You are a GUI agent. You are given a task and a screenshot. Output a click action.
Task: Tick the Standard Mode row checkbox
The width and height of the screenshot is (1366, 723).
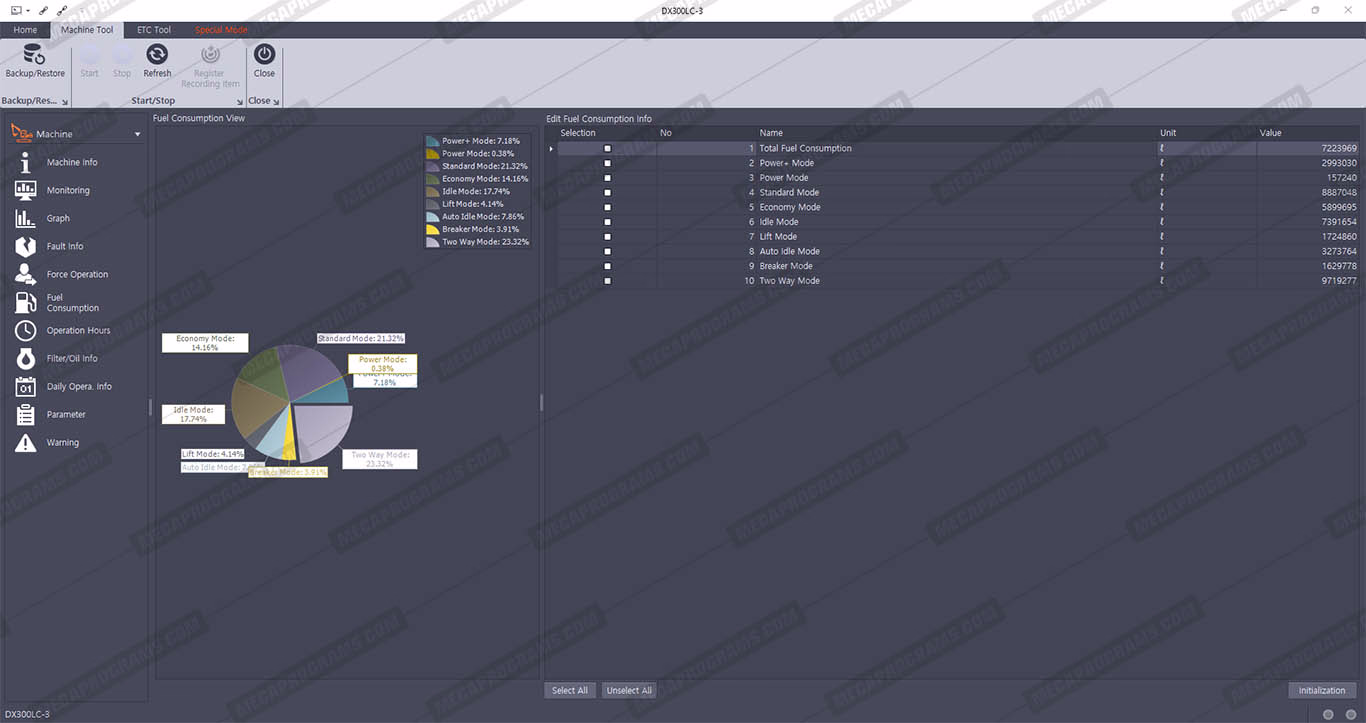[607, 192]
